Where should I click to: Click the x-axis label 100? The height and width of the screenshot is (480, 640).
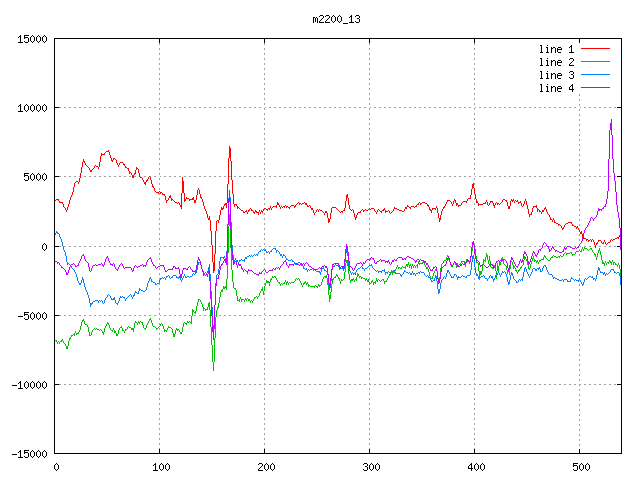click(x=161, y=467)
